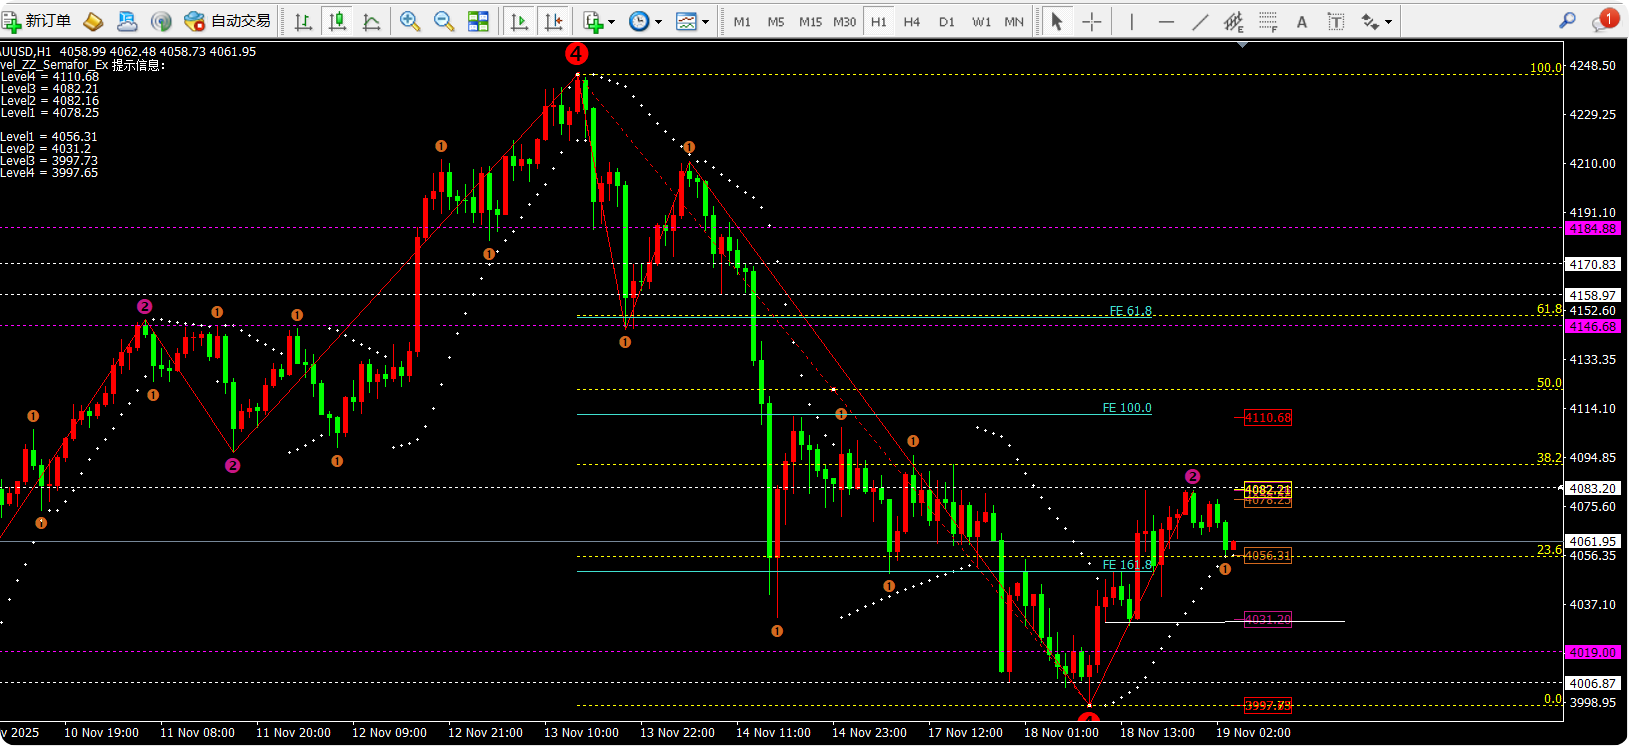Zoom out of the chart
The width and height of the screenshot is (1629, 746).
click(x=444, y=21)
